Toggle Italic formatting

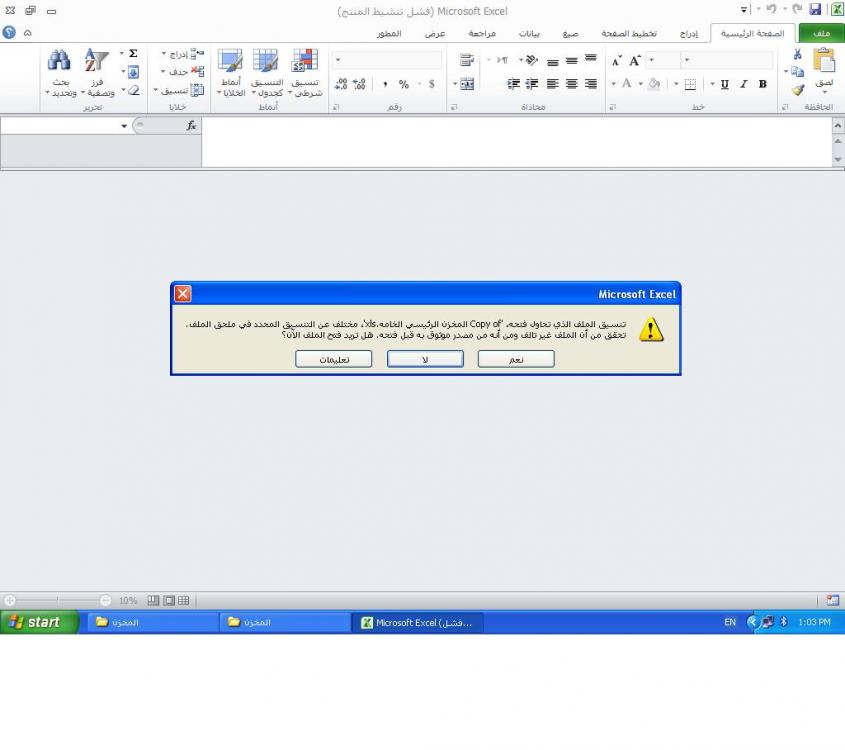(x=744, y=84)
